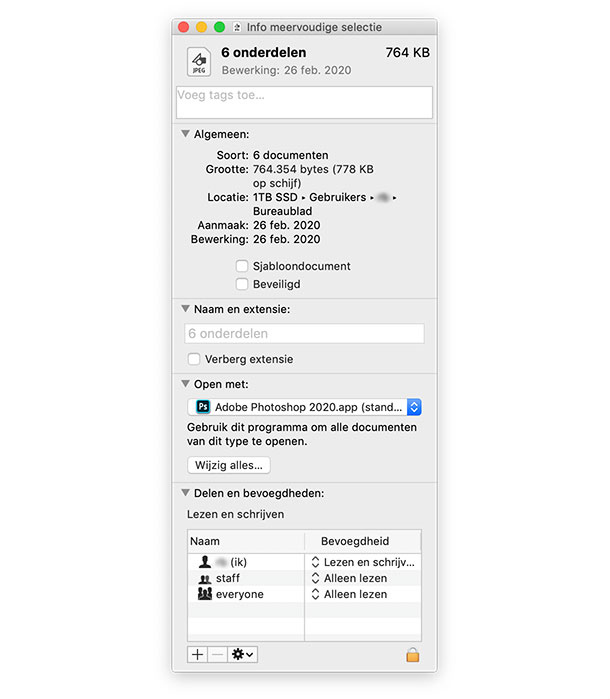Toggle the Beveiligd checkbox
The height and width of the screenshot is (699, 610).
pos(242,284)
